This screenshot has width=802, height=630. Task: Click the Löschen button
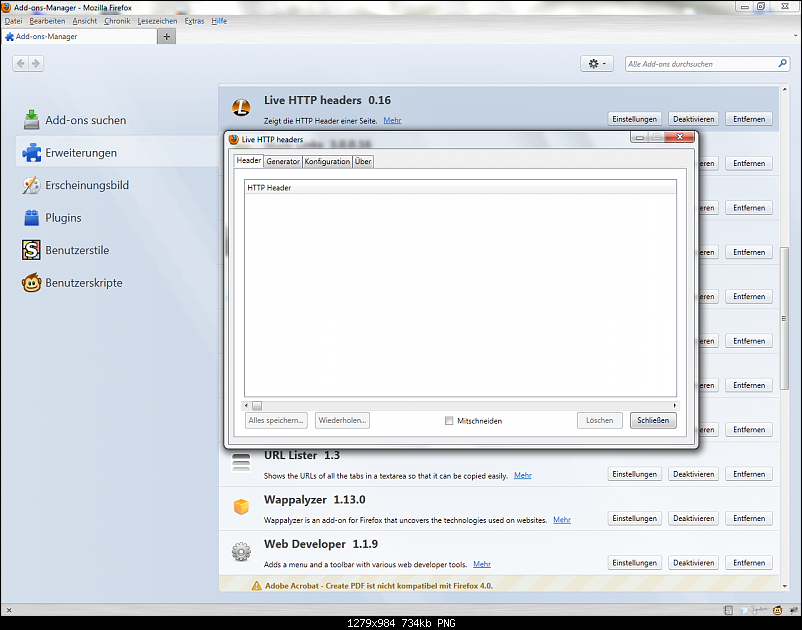tap(599, 420)
